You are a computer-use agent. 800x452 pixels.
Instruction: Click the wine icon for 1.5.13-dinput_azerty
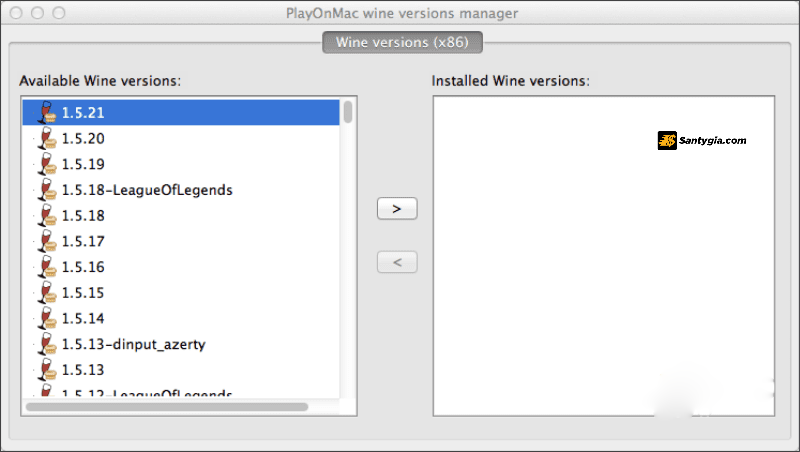[x=47, y=344]
